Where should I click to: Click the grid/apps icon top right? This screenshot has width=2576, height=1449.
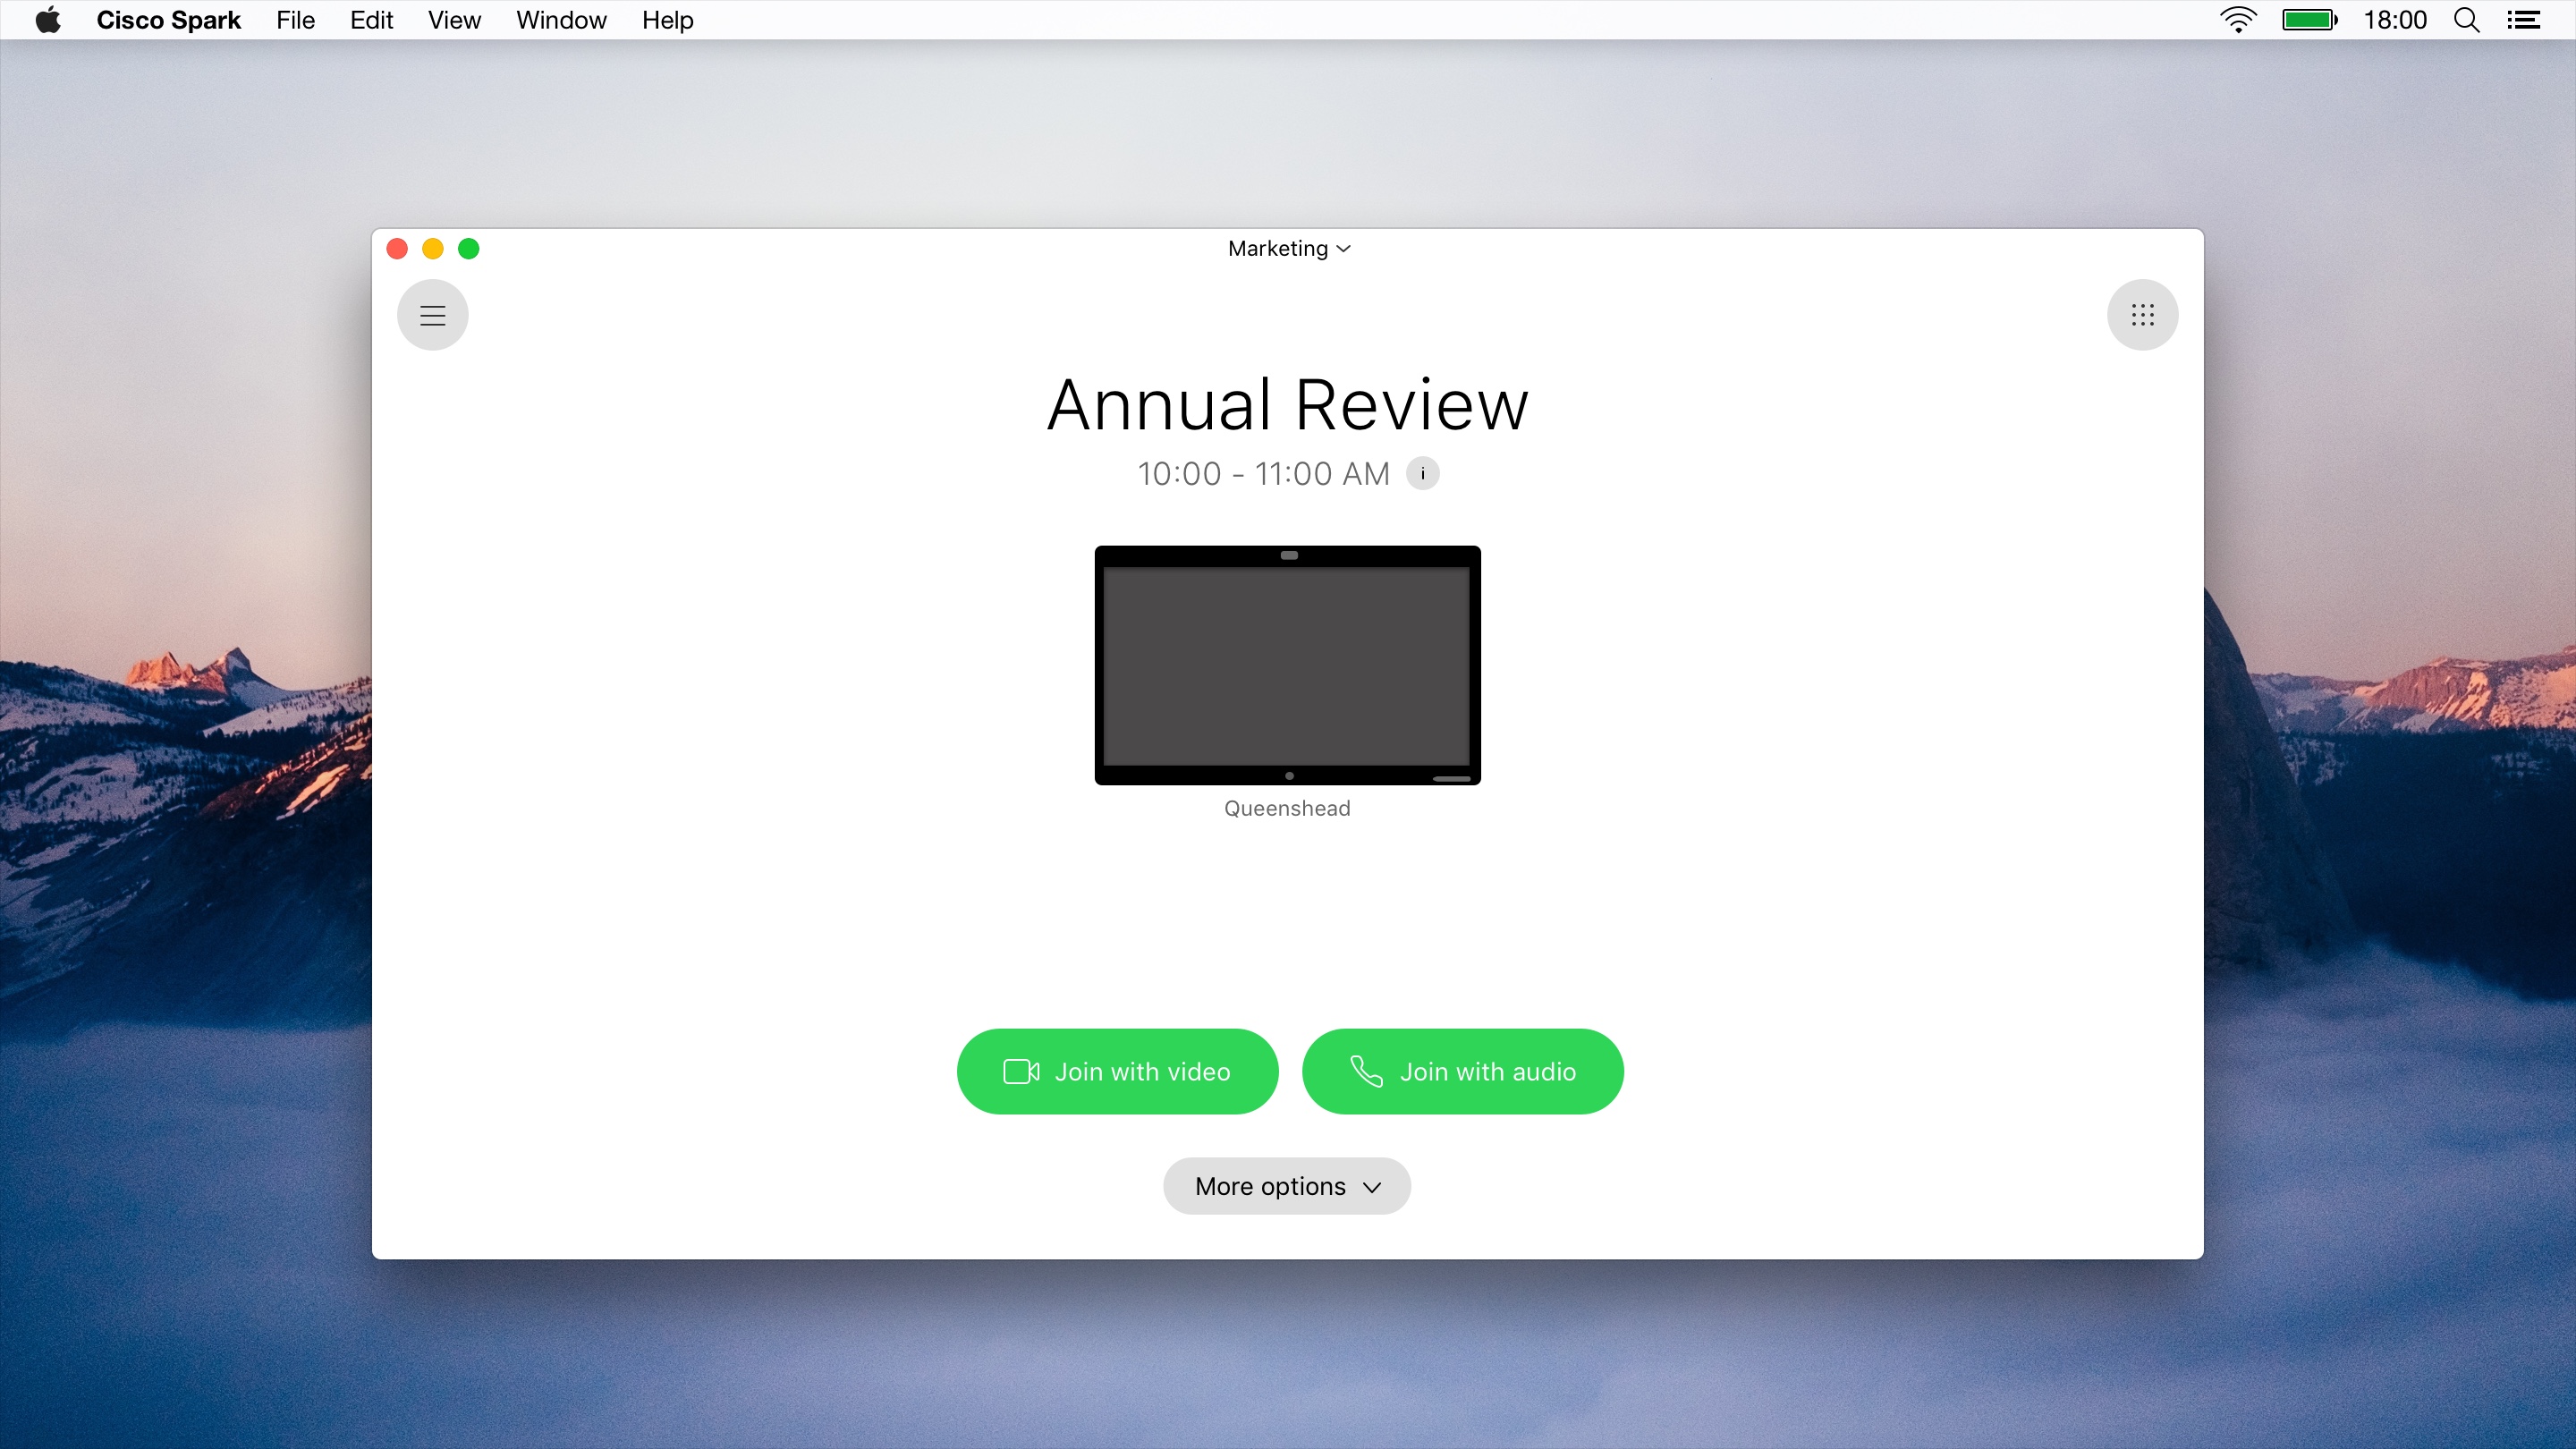click(2142, 315)
